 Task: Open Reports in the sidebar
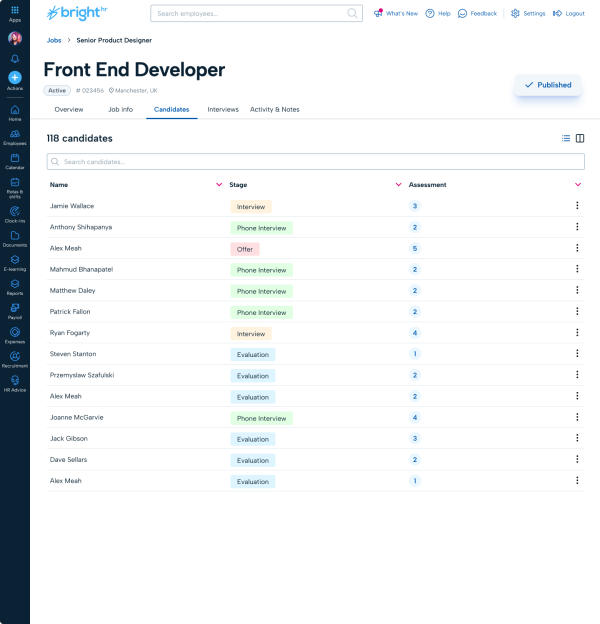15,287
